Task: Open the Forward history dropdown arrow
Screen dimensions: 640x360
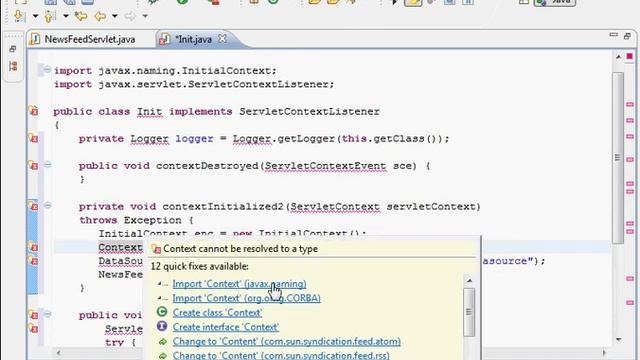Action: 145,16
